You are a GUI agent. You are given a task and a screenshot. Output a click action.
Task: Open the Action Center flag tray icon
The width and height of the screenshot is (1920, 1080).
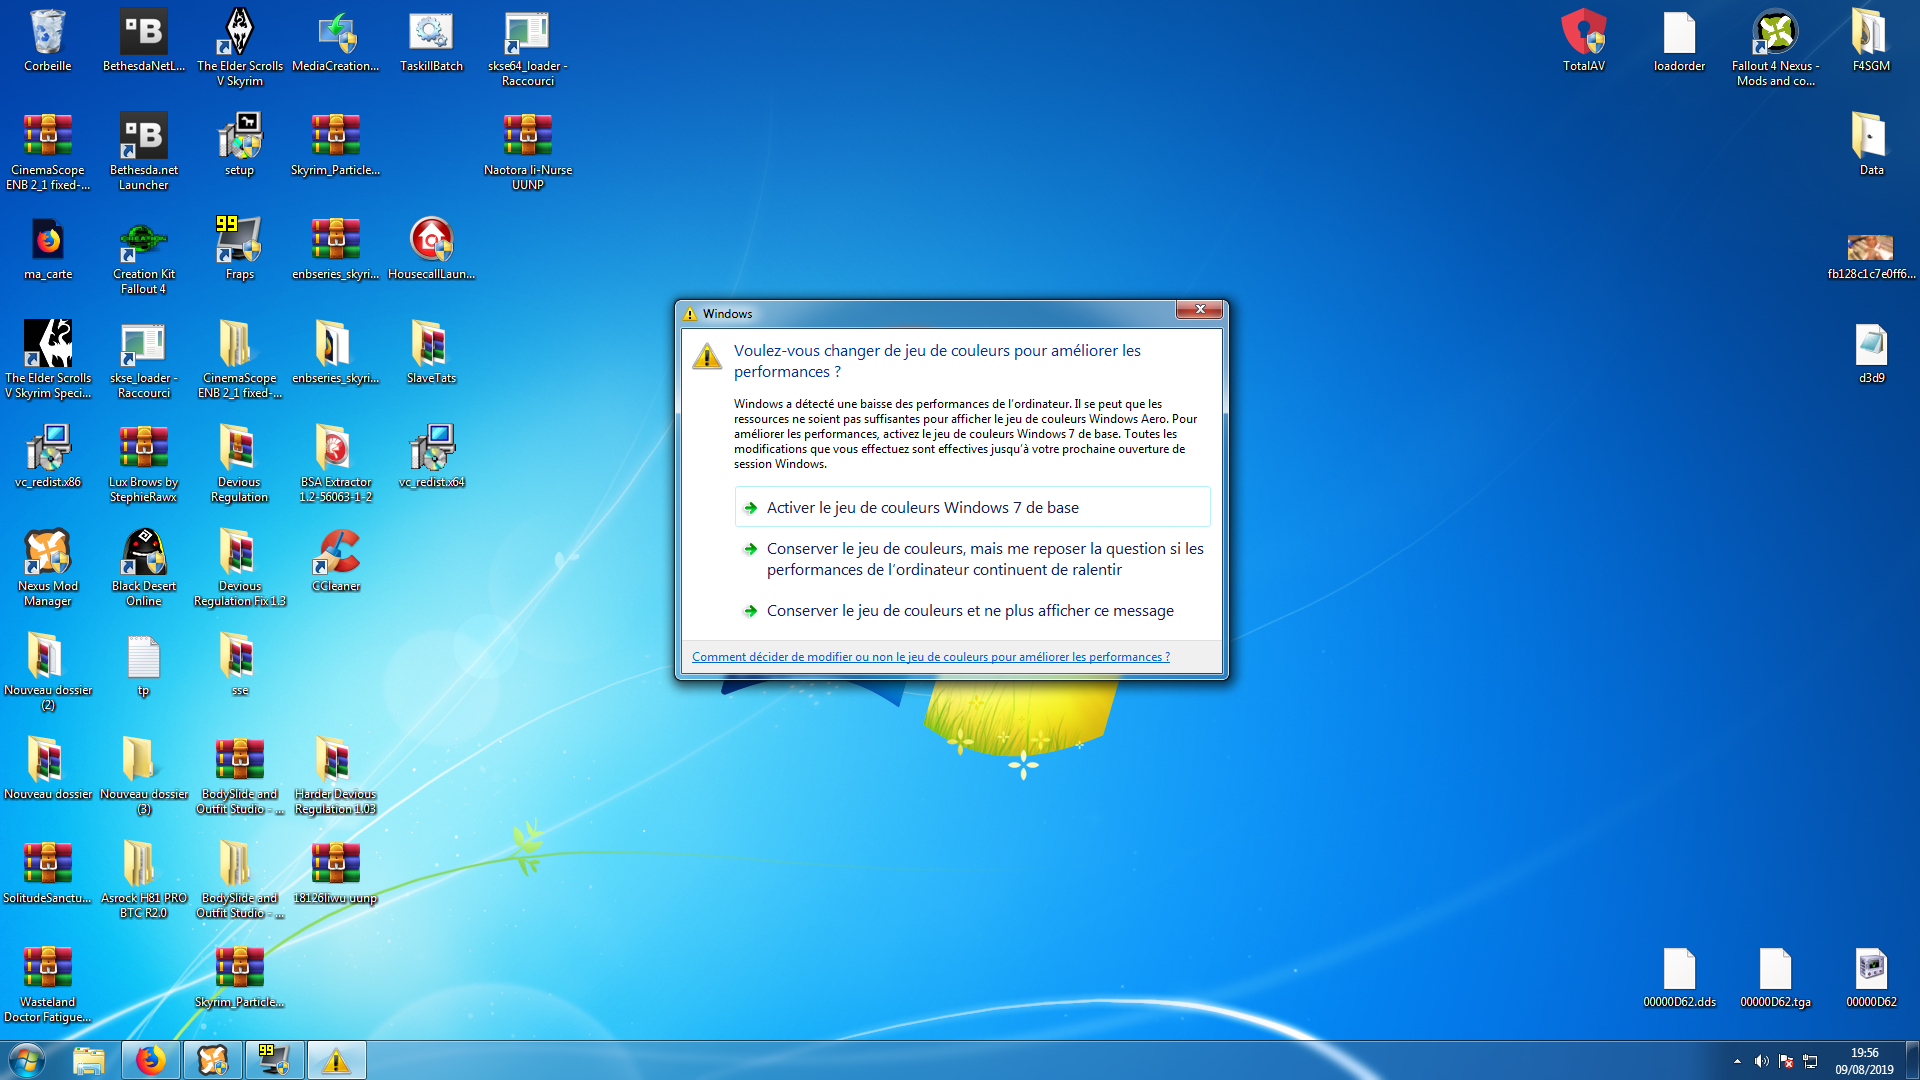(x=1786, y=1061)
